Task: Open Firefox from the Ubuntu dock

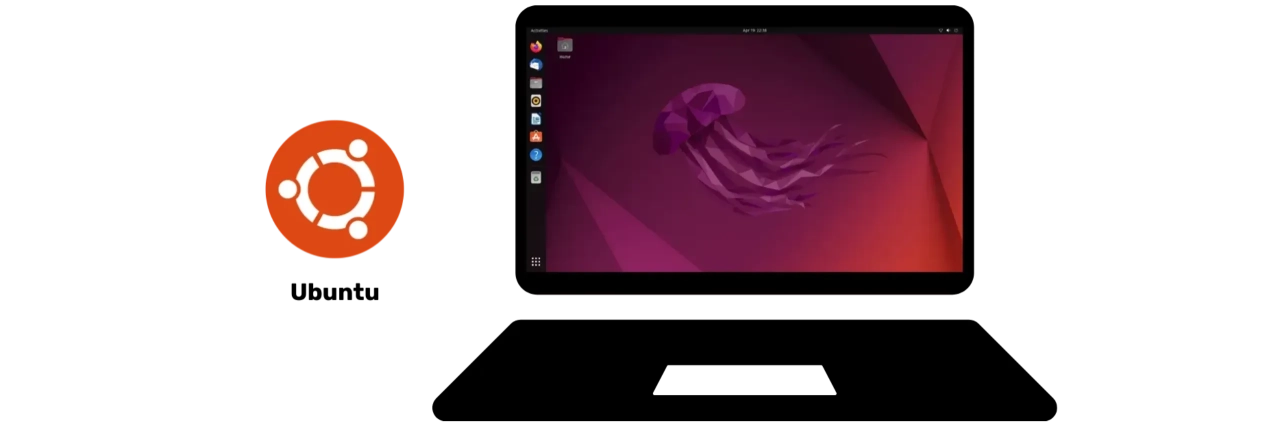Action: tap(536, 46)
